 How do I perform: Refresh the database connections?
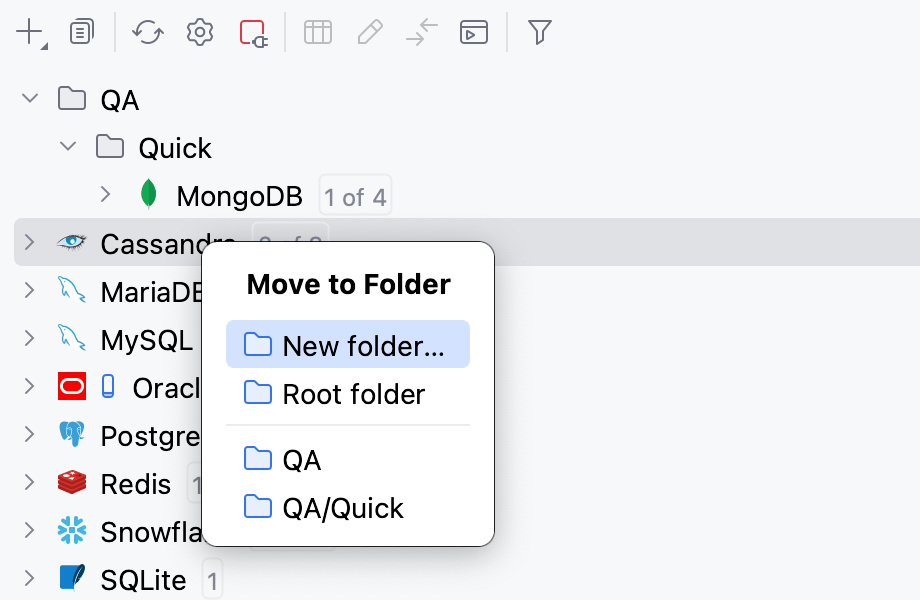(x=147, y=31)
